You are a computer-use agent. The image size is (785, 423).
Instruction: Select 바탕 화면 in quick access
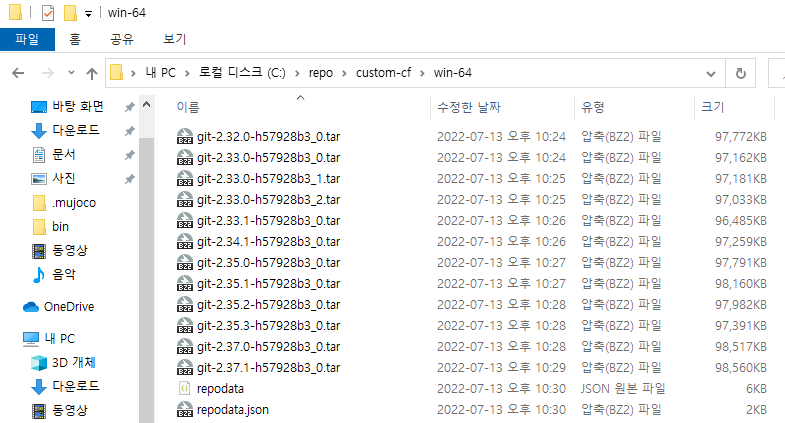pos(78,106)
